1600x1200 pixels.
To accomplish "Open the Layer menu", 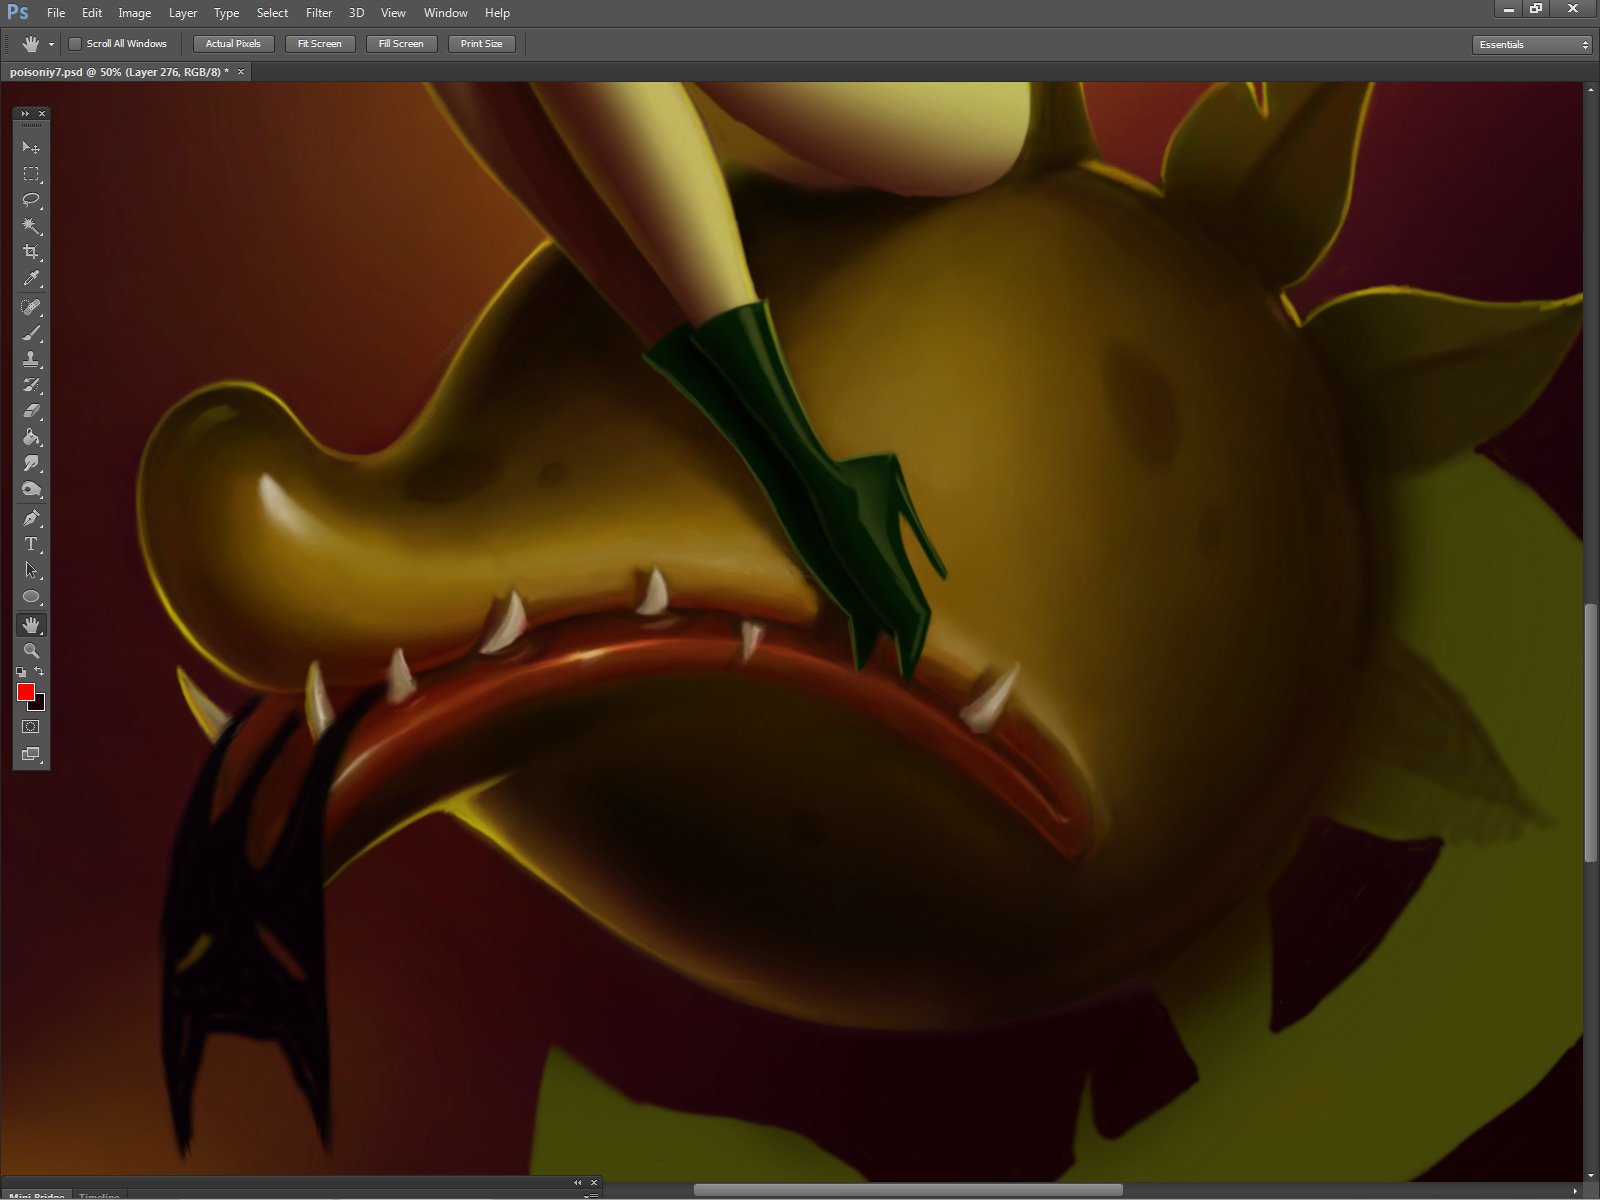I will (183, 13).
